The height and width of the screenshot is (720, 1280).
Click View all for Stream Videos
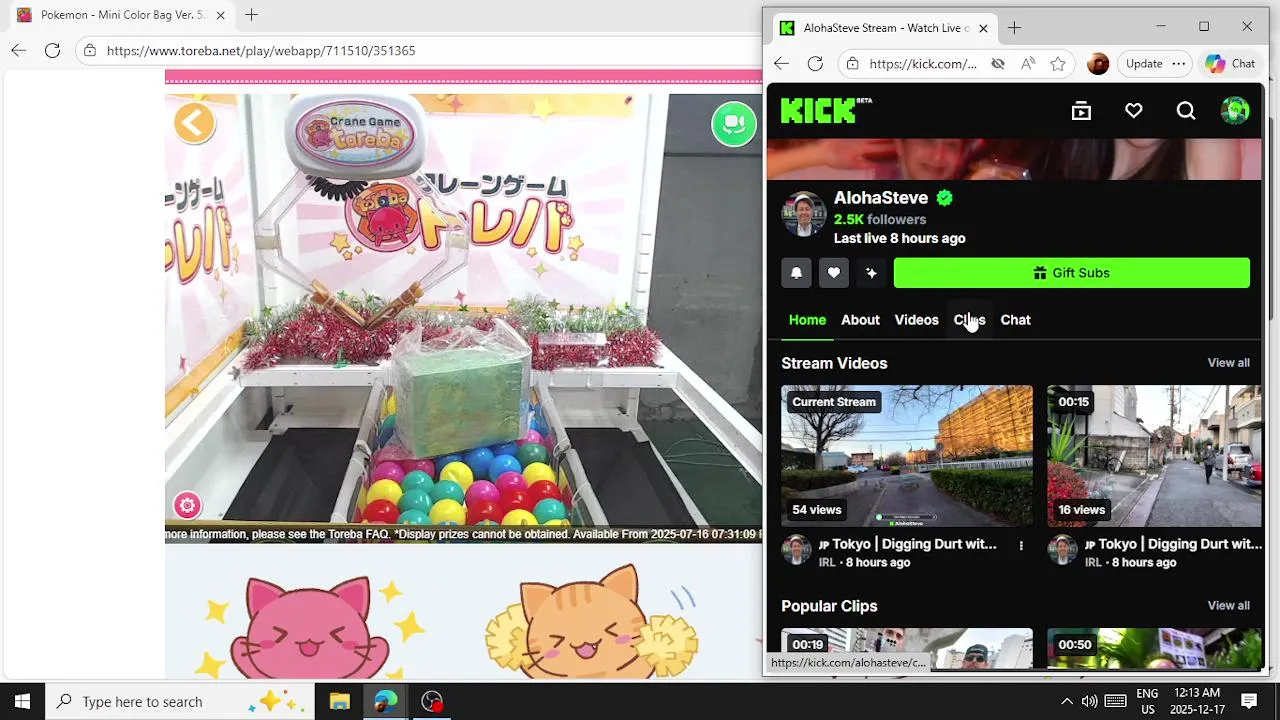tap(1228, 363)
